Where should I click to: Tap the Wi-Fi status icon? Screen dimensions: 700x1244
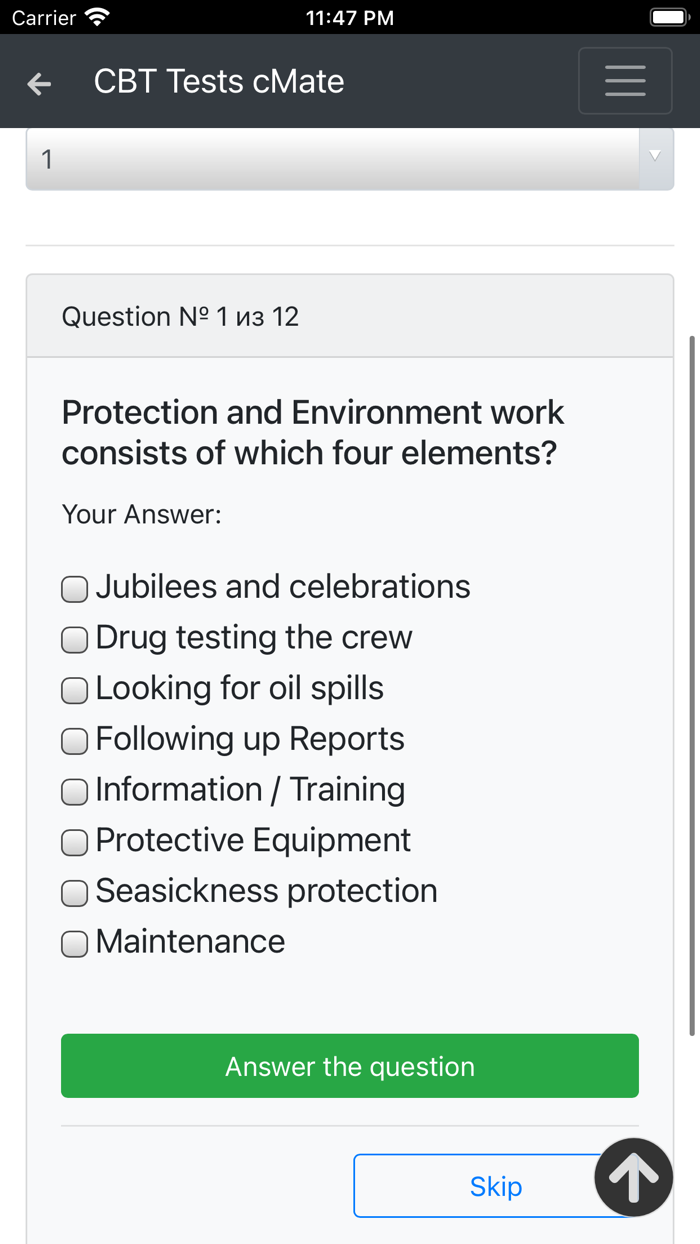97,17
